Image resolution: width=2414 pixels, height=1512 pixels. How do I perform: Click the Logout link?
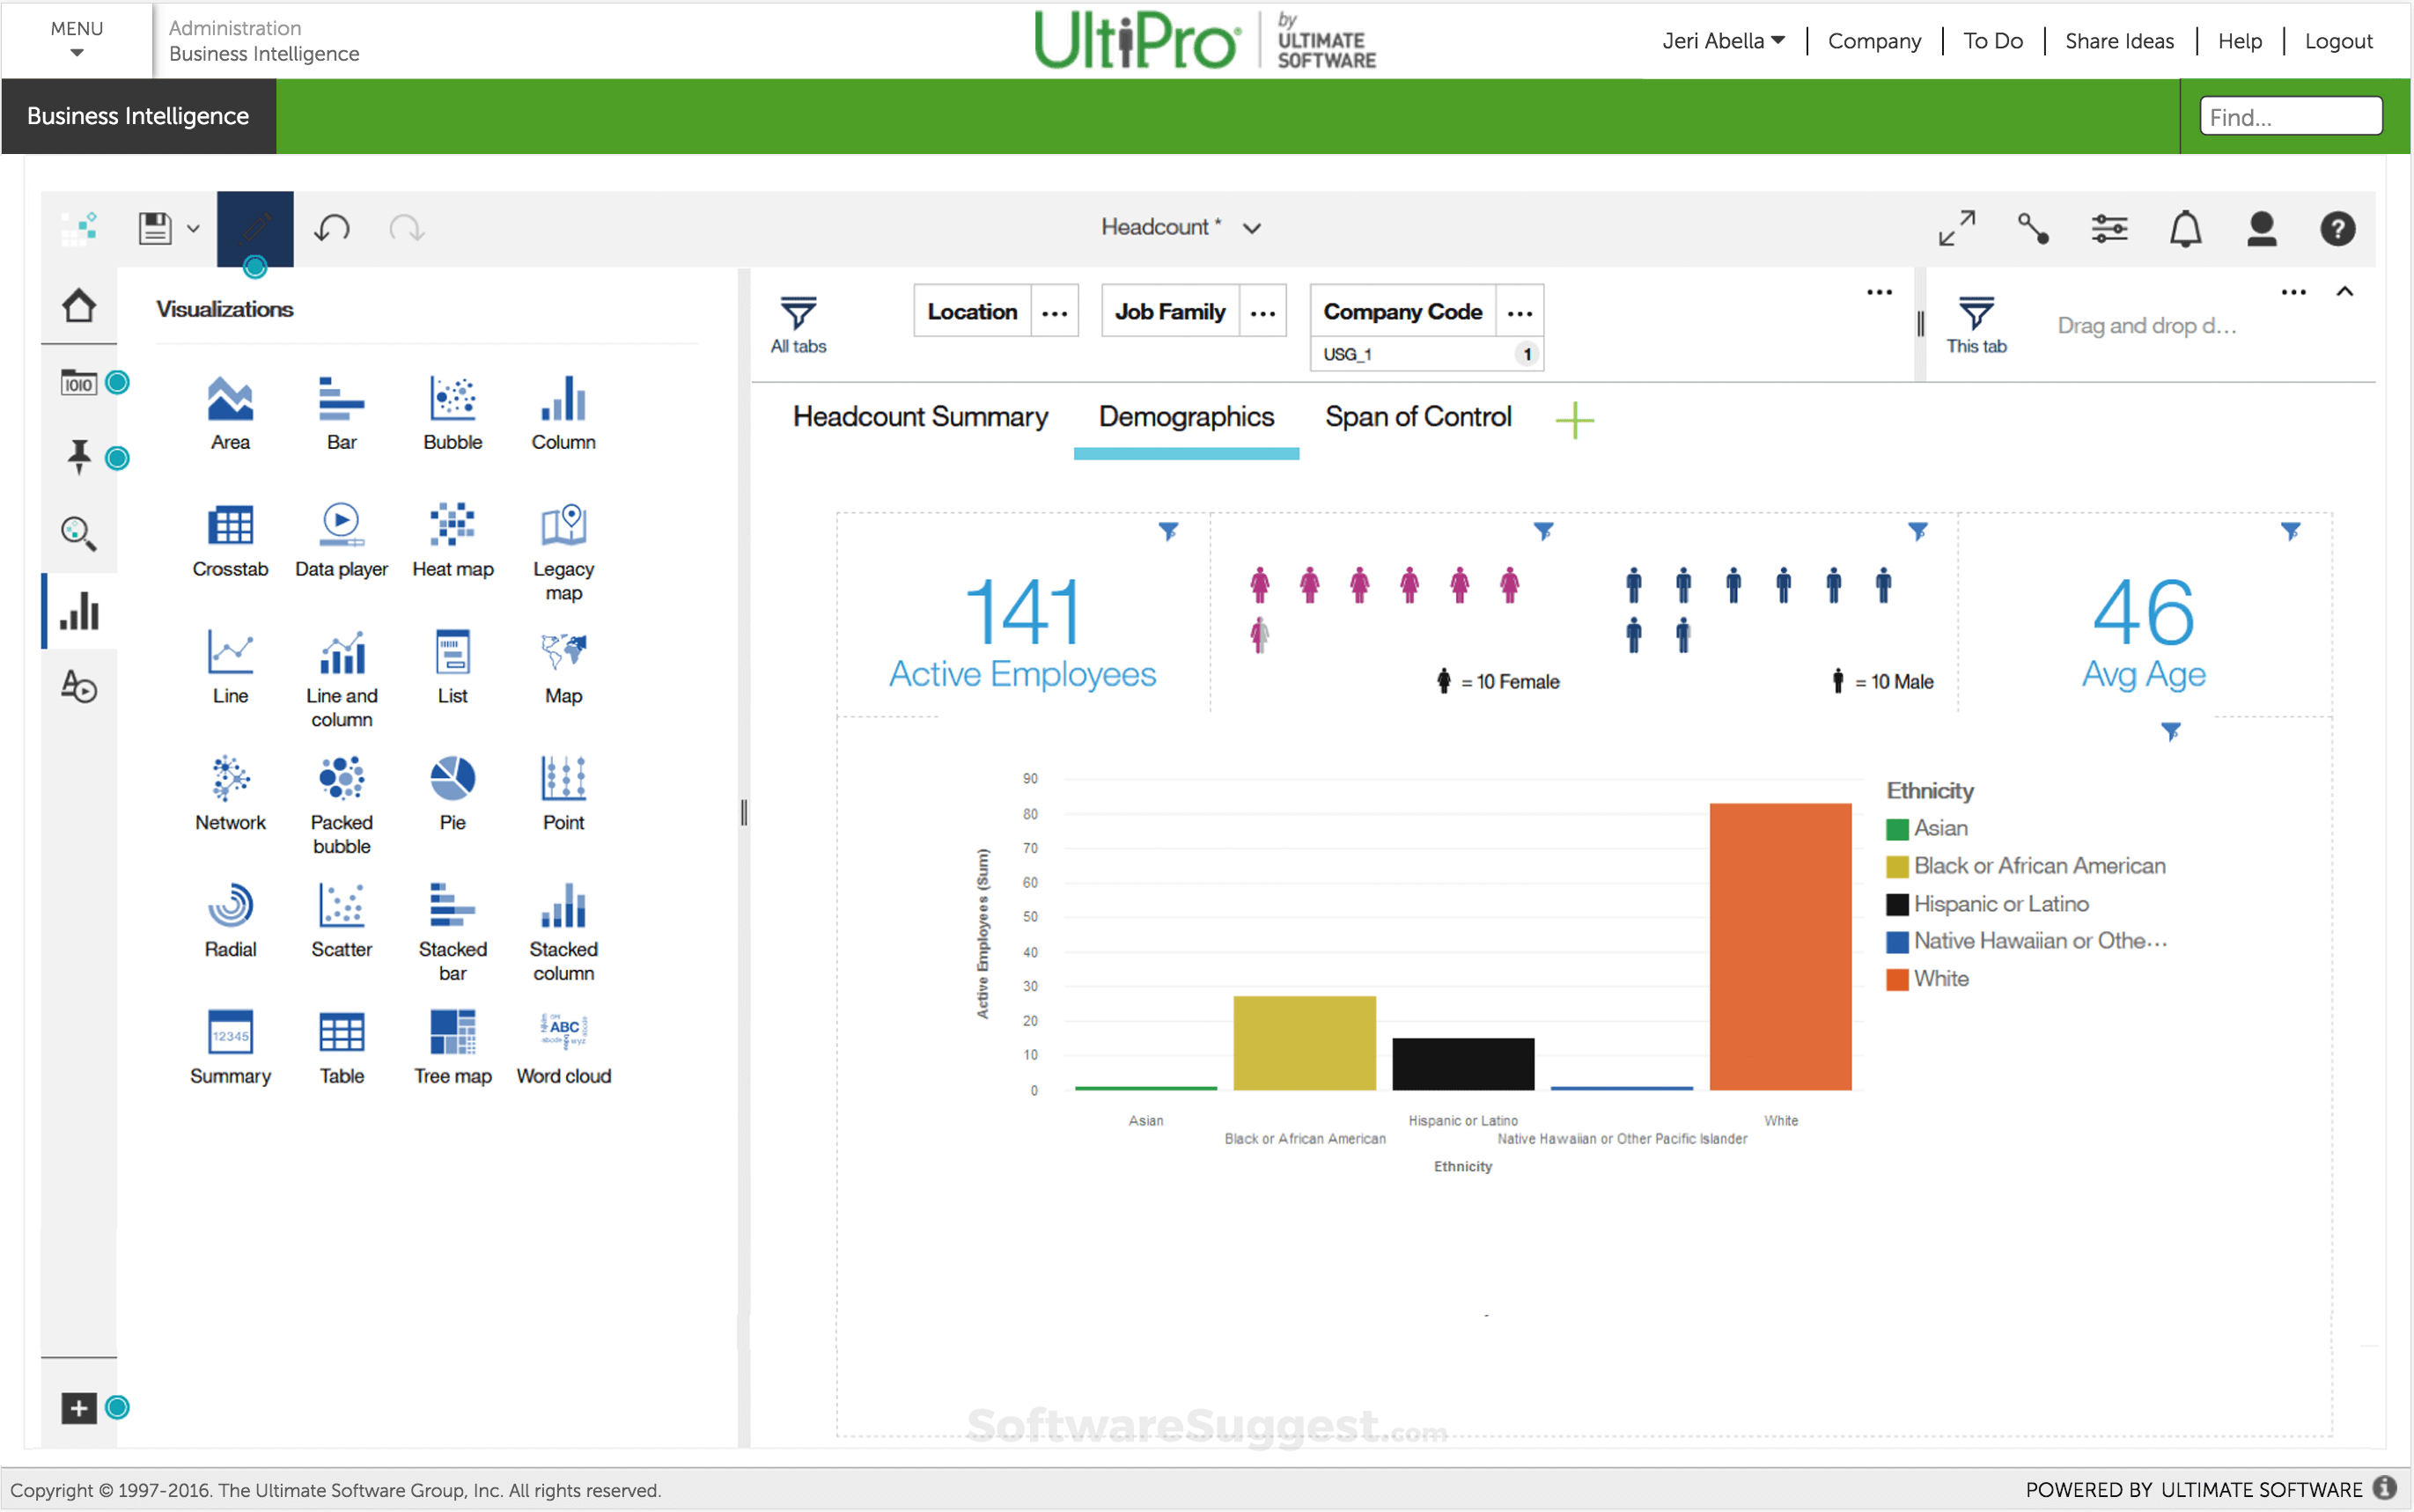click(x=2339, y=40)
